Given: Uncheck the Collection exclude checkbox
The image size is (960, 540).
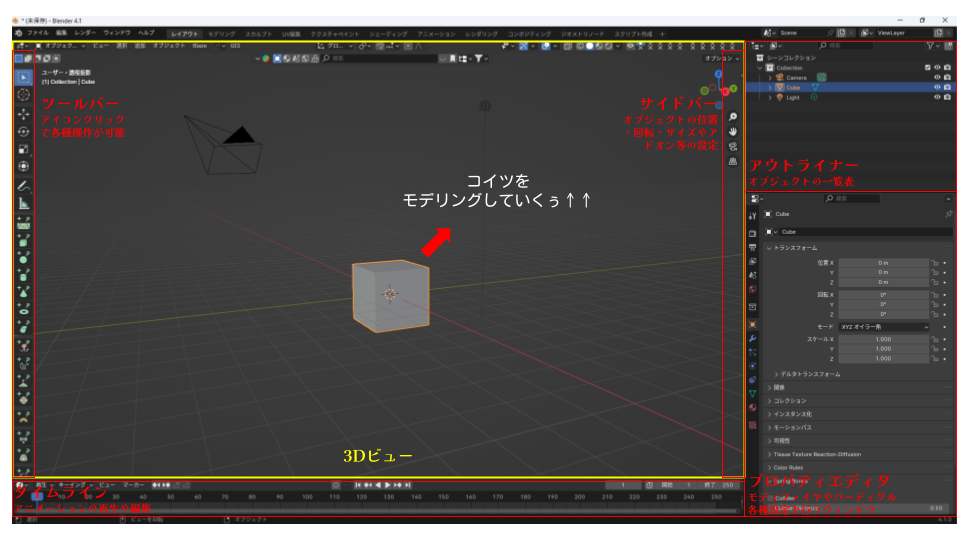Looking at the screenshot, I should click(926, 67).
